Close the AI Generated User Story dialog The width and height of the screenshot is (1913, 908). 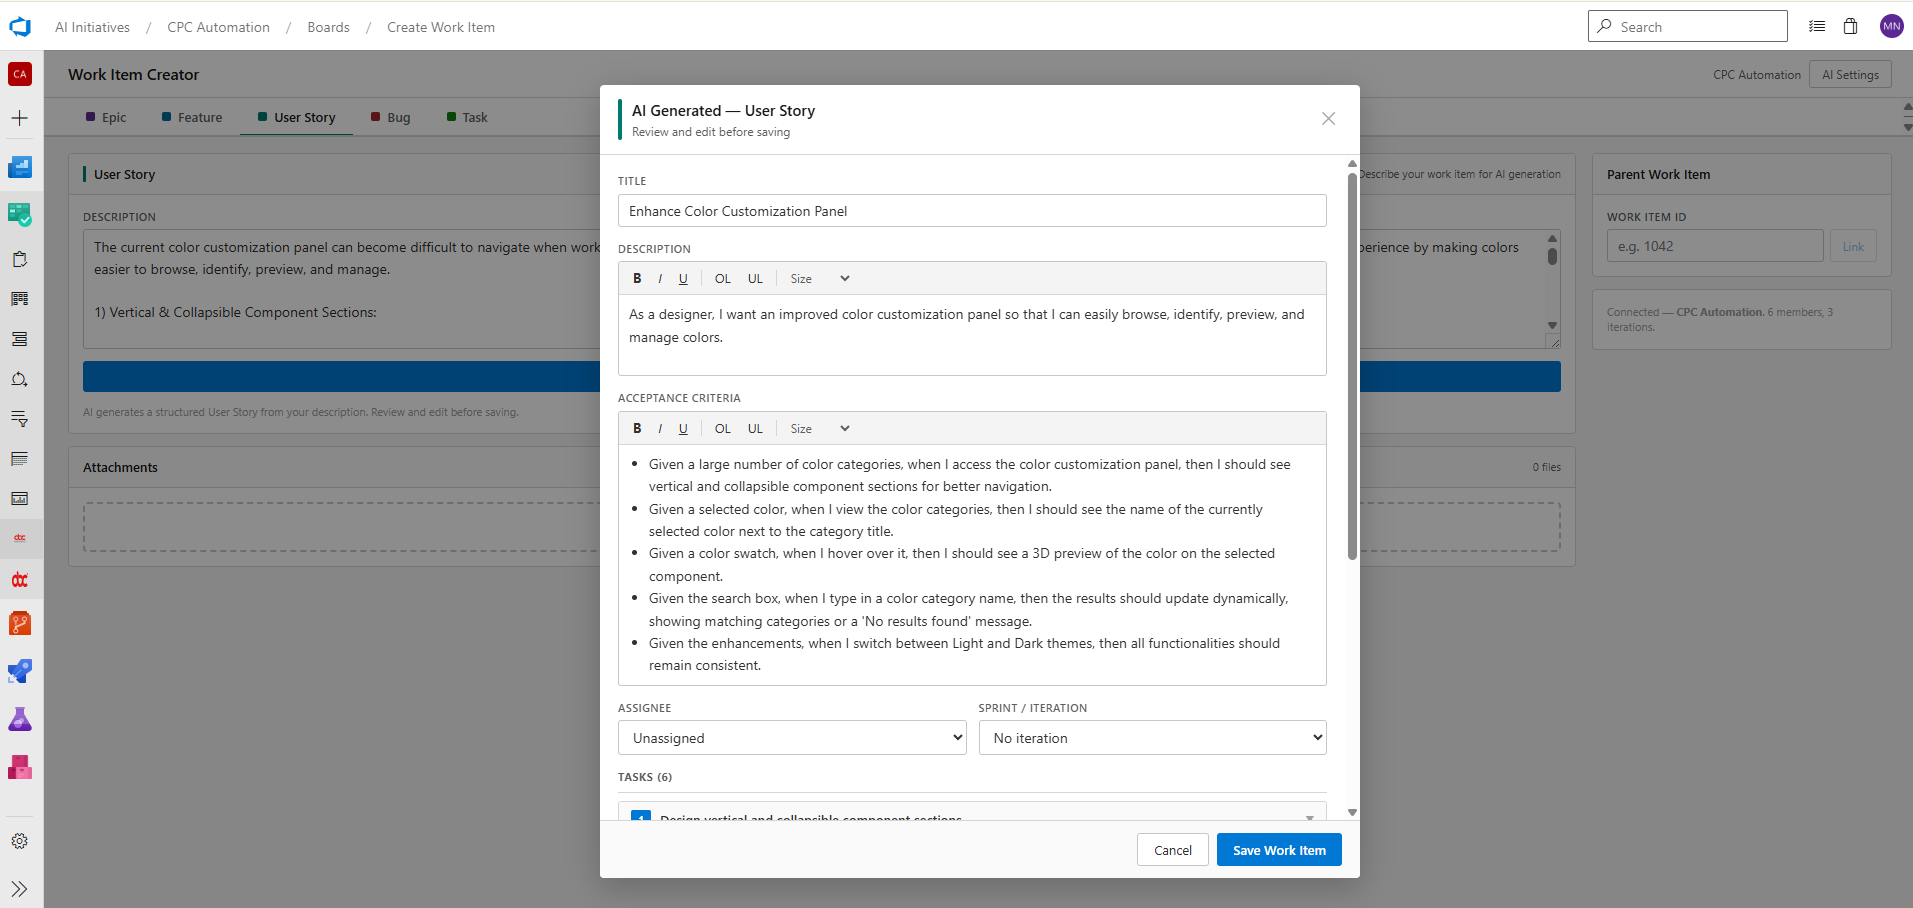pyautogui.click(x=1328, y=119)
